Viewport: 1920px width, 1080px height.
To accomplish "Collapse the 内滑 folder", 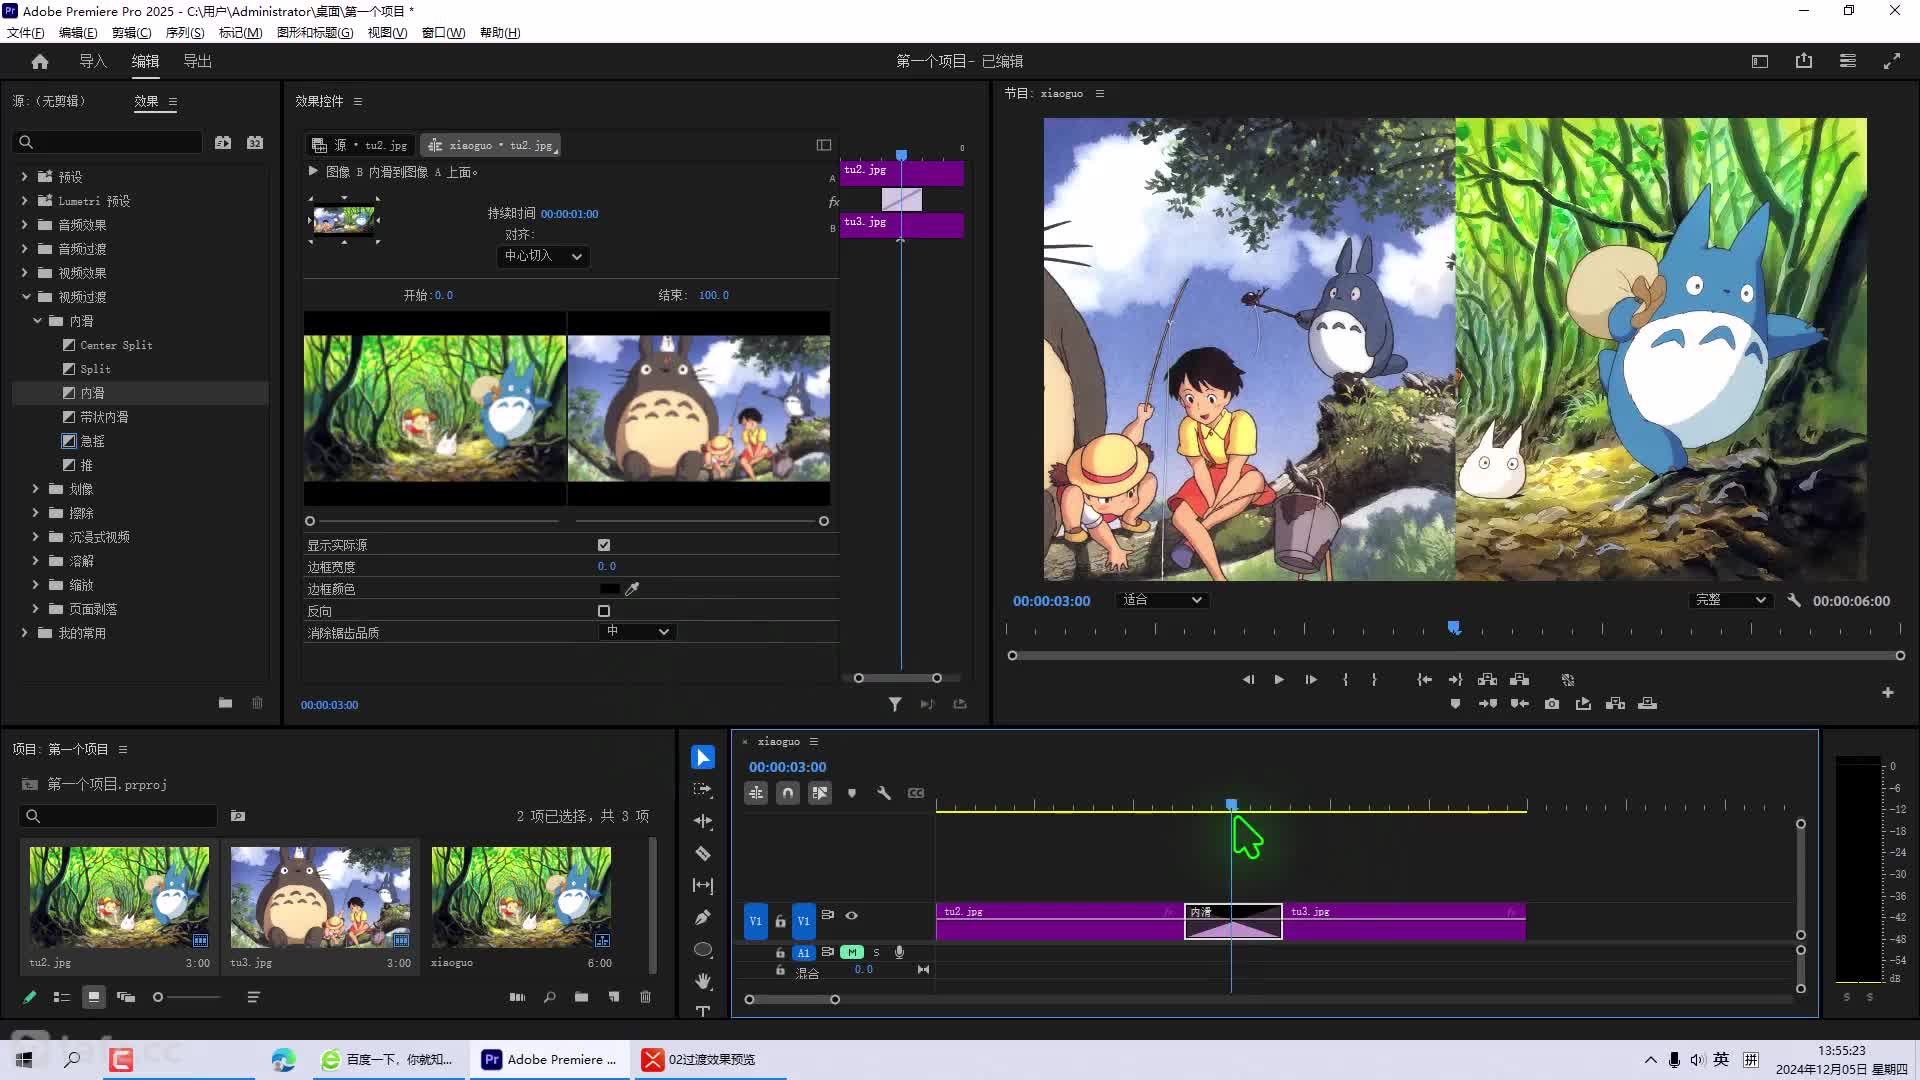I will pos(37,321).
